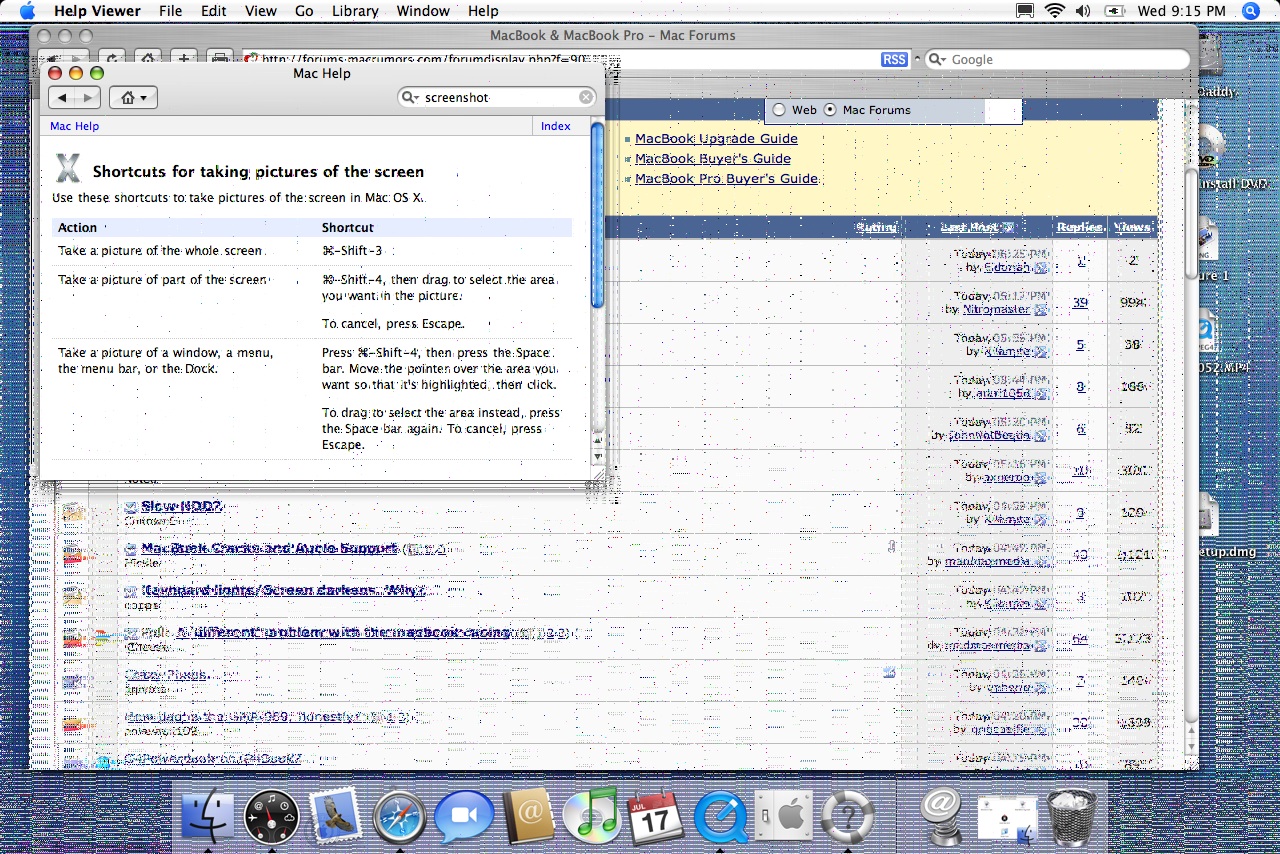
Task: Select the Mac Forums radio button
Action: [830, 110]
